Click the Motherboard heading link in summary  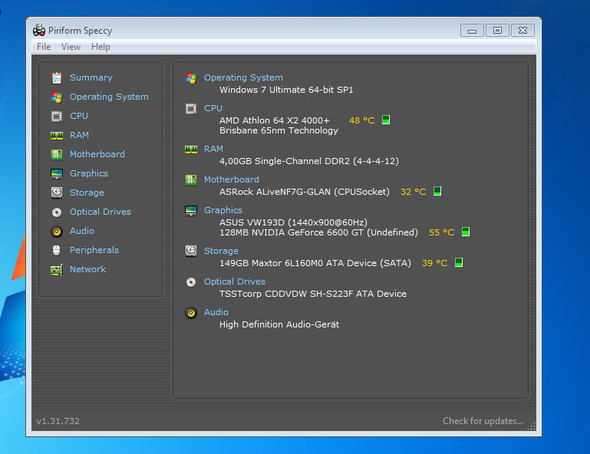pyautogui.click(x=231, y=179)
